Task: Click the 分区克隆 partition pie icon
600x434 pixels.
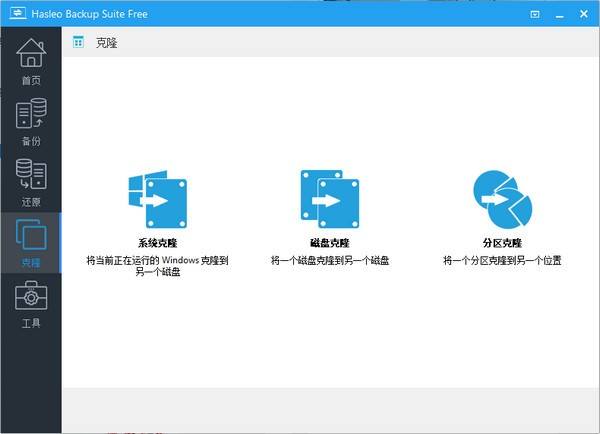Action: [501, 199]
